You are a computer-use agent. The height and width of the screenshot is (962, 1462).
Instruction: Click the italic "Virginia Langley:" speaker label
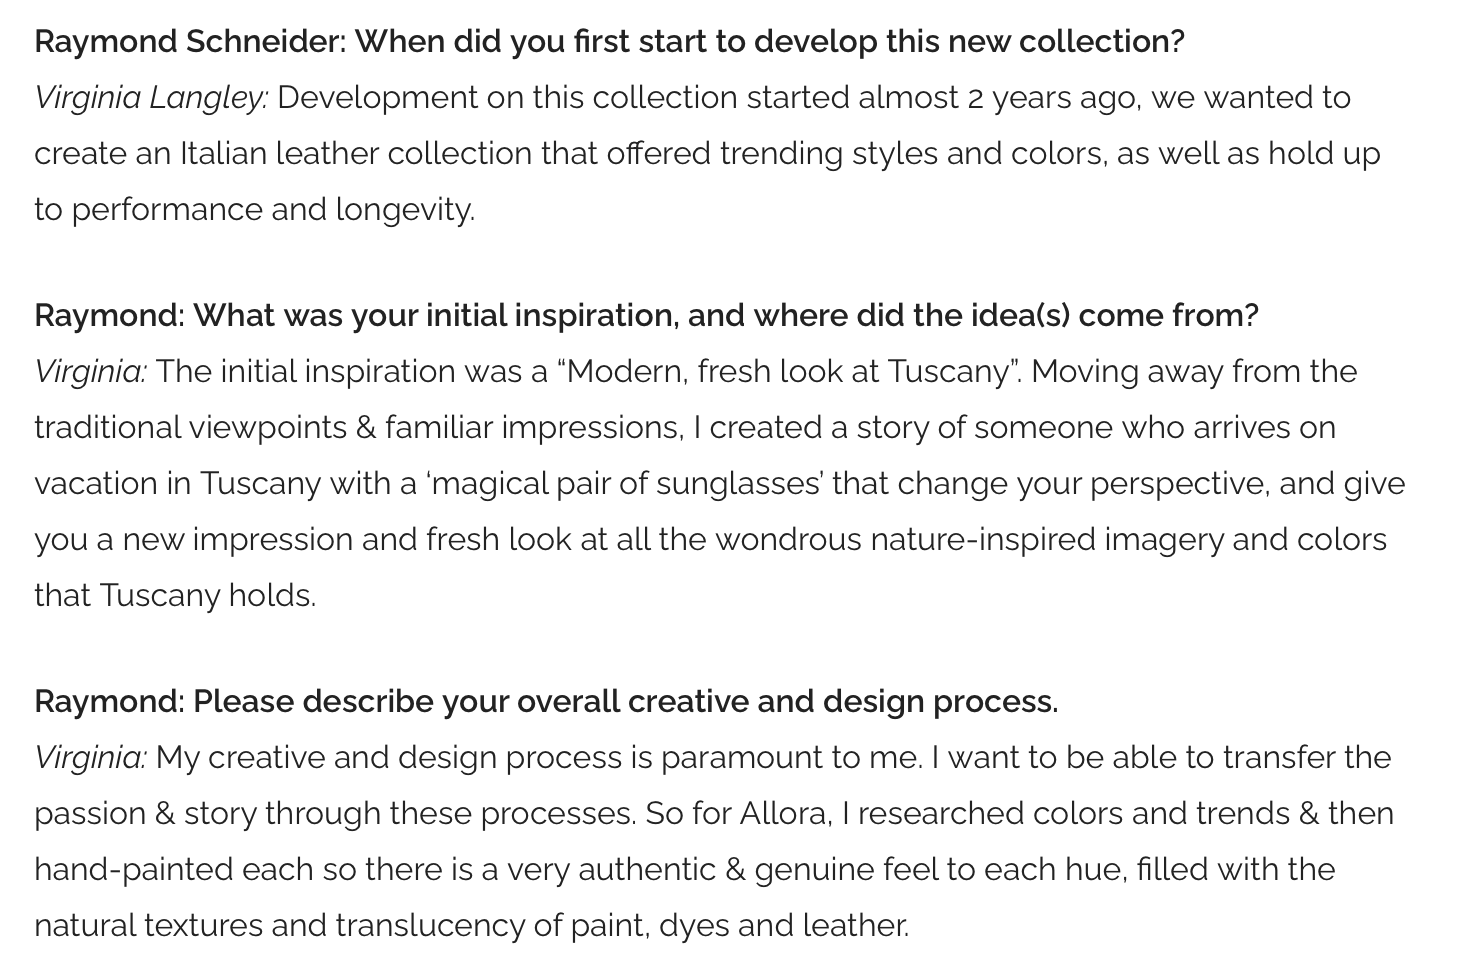click(151, 98)
